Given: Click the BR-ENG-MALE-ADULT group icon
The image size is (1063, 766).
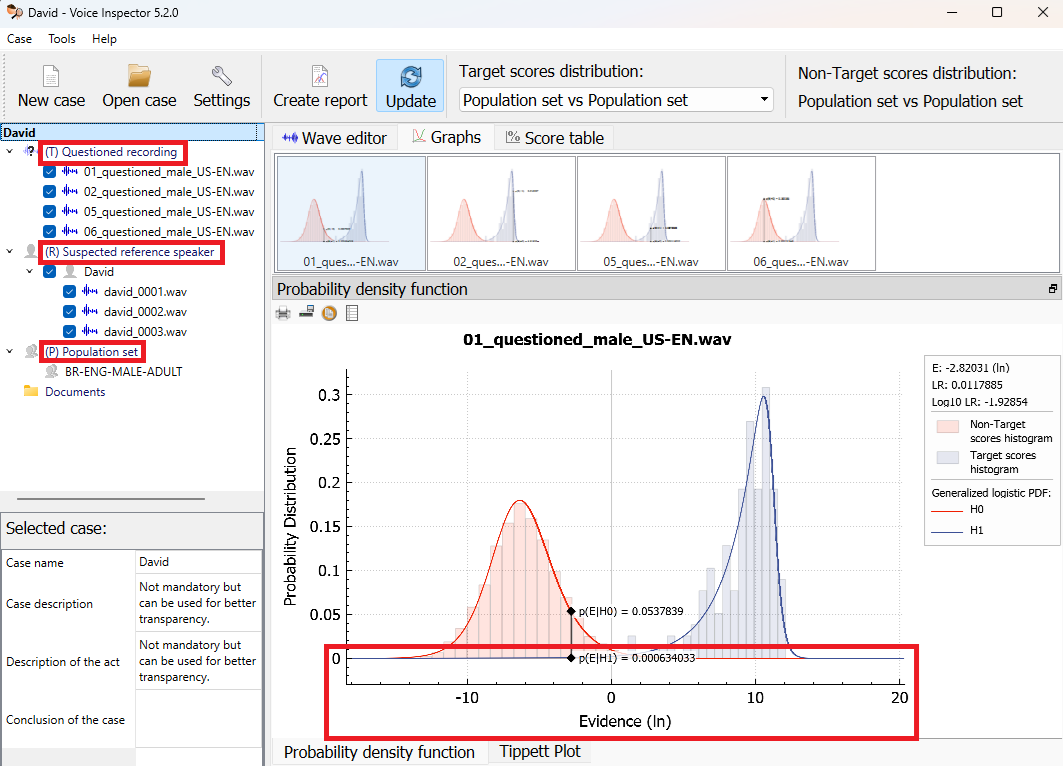Looking at the screenshot, I should [51, 371].
